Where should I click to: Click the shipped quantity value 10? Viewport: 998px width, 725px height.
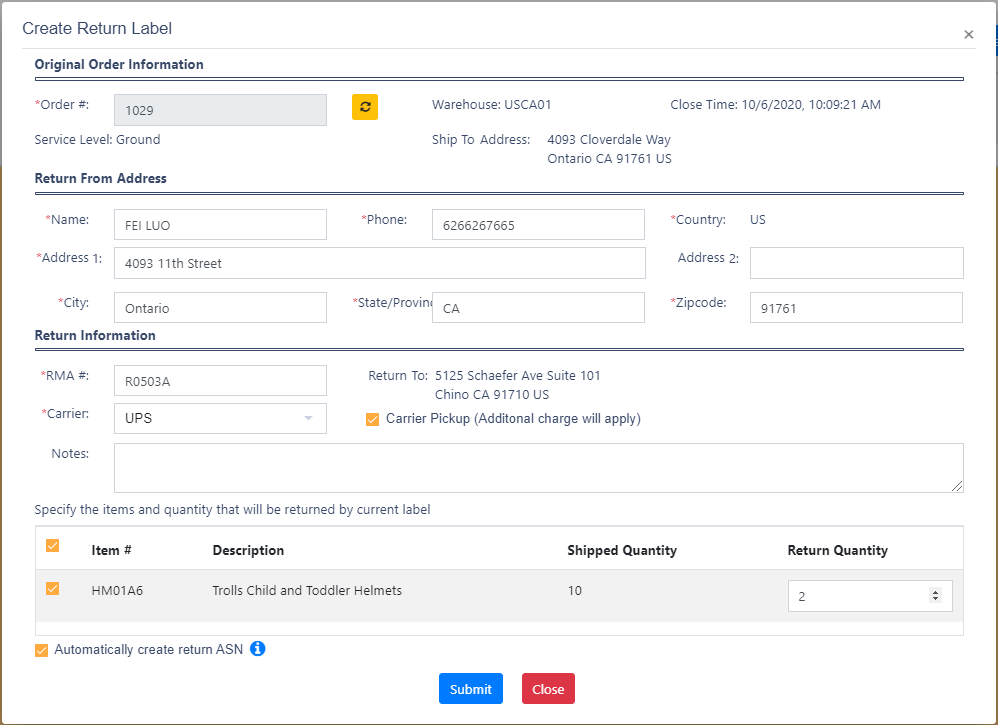575,590
